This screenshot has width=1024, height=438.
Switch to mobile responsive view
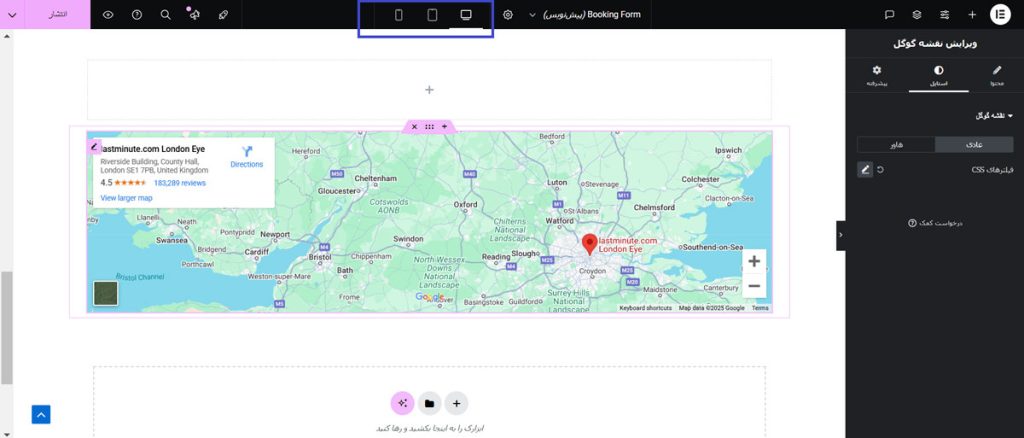[399, 15]
